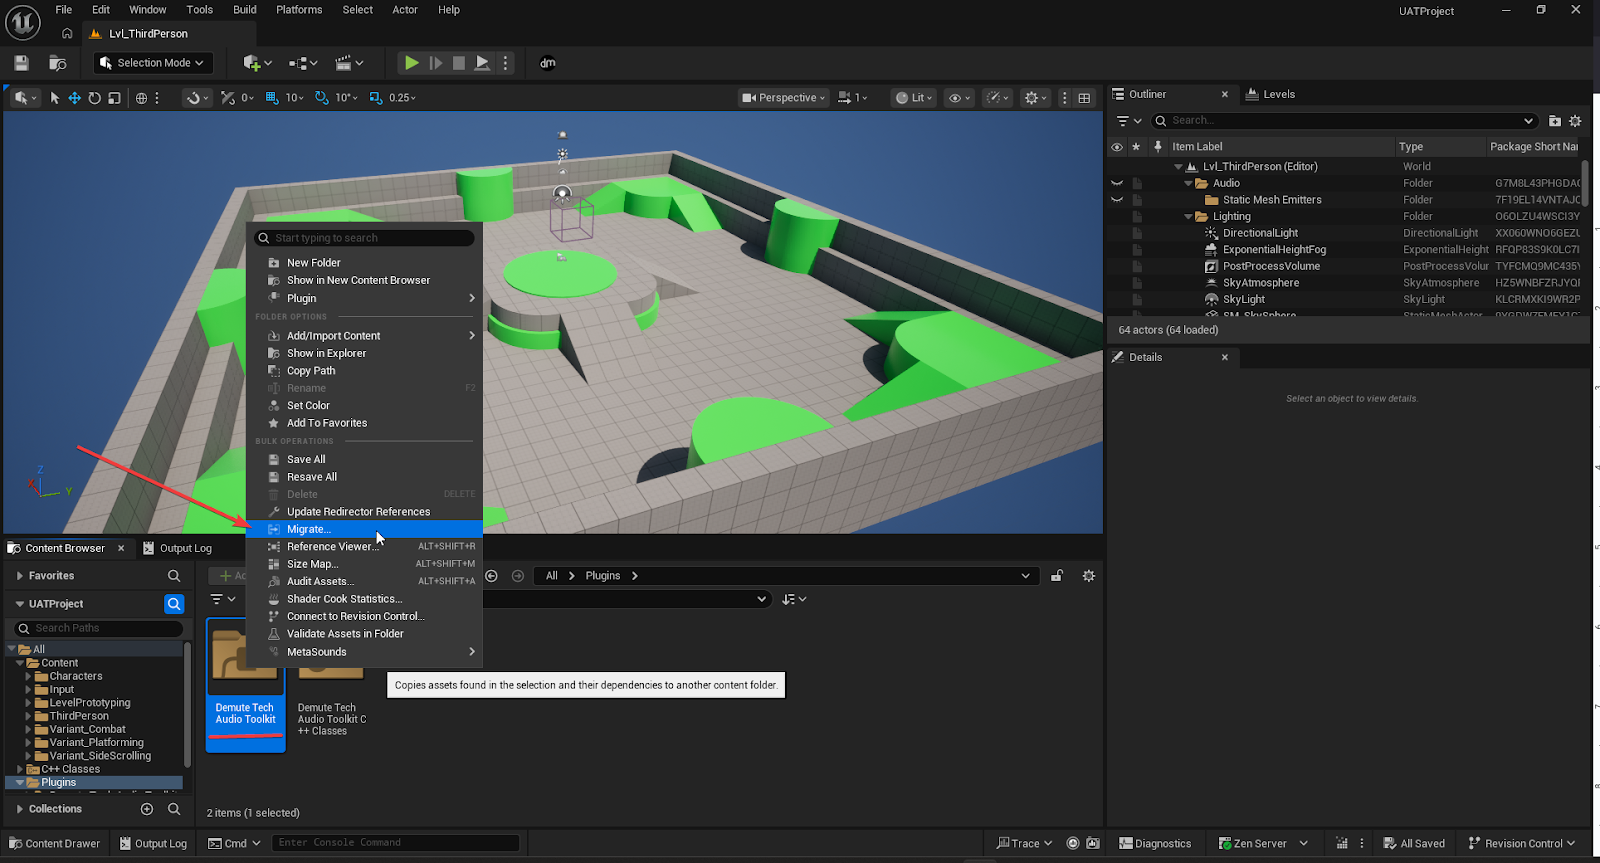Click the Search Paths field
This screenshot has width=1600, height=863.
click(x=99, y=629)
